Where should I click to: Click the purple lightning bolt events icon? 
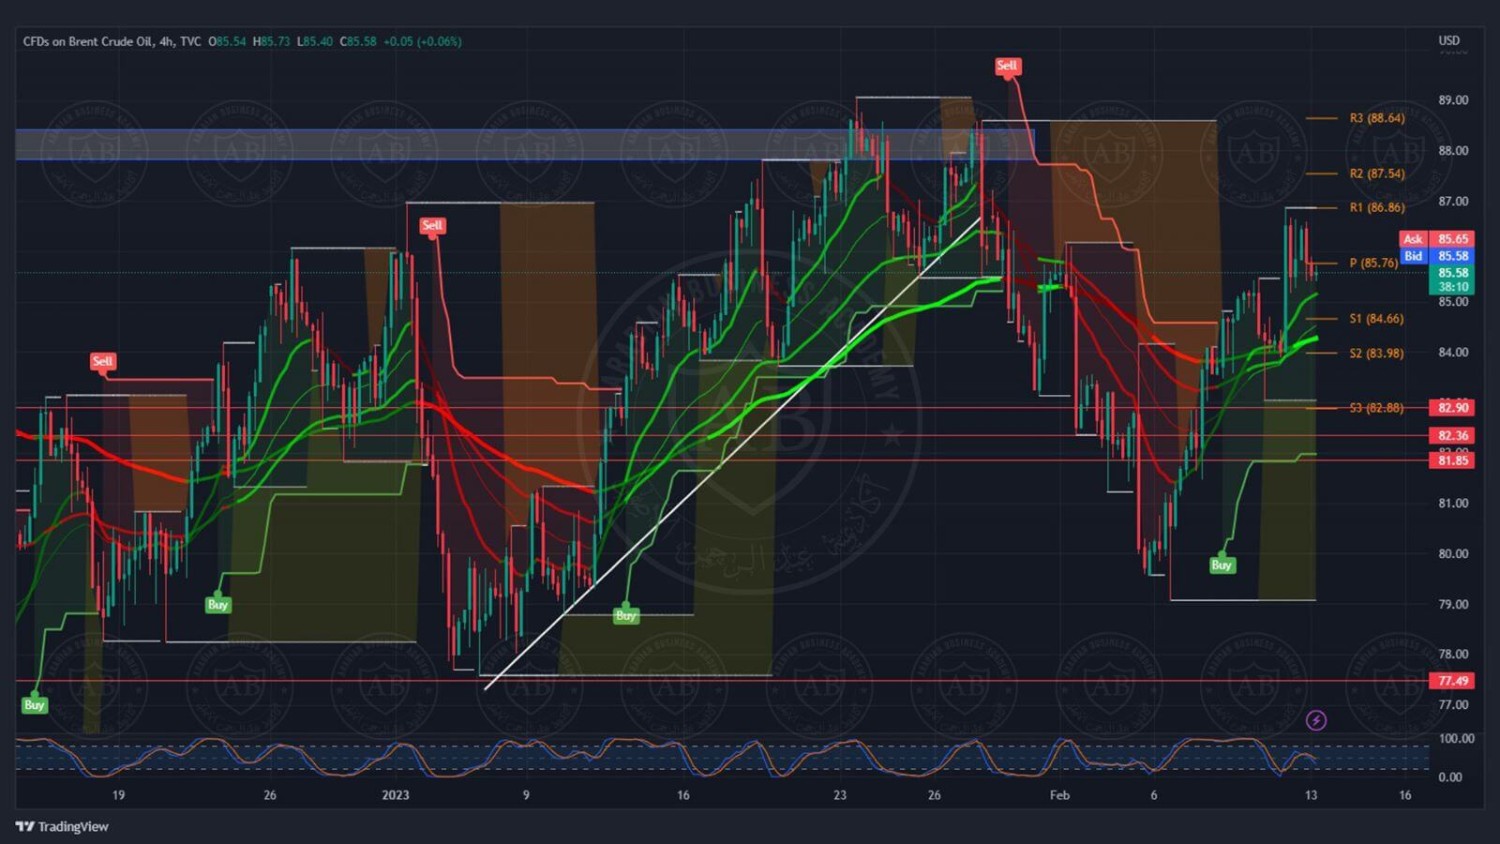pos(1316,720)
